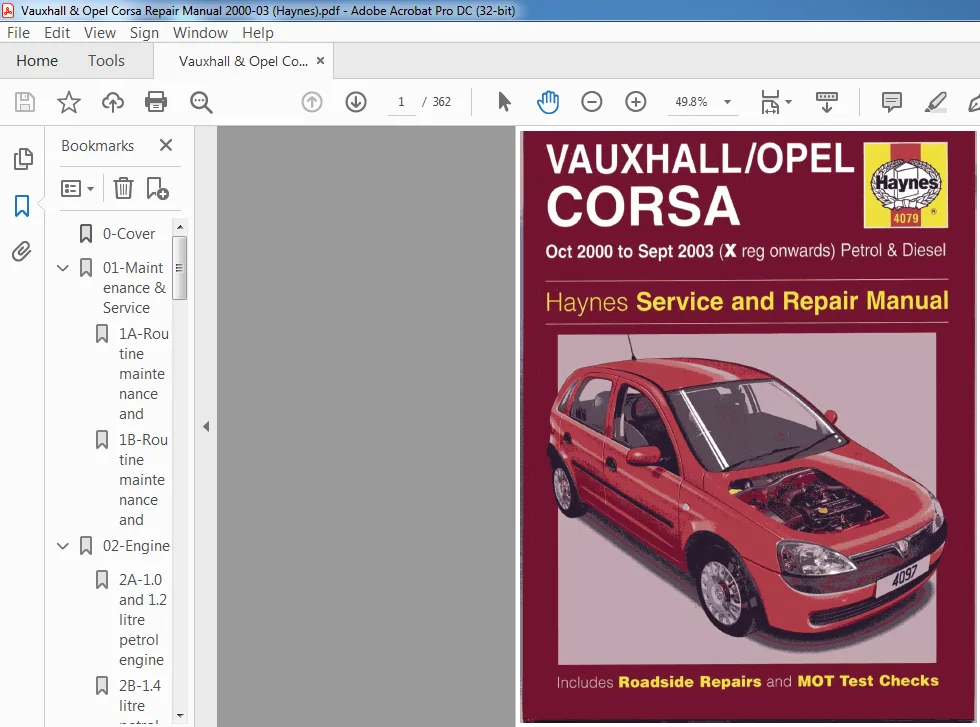This screenshot has height=727, width=980.
Task: Open the 0-Cover bookmark
Action: [x=129, y=234]
